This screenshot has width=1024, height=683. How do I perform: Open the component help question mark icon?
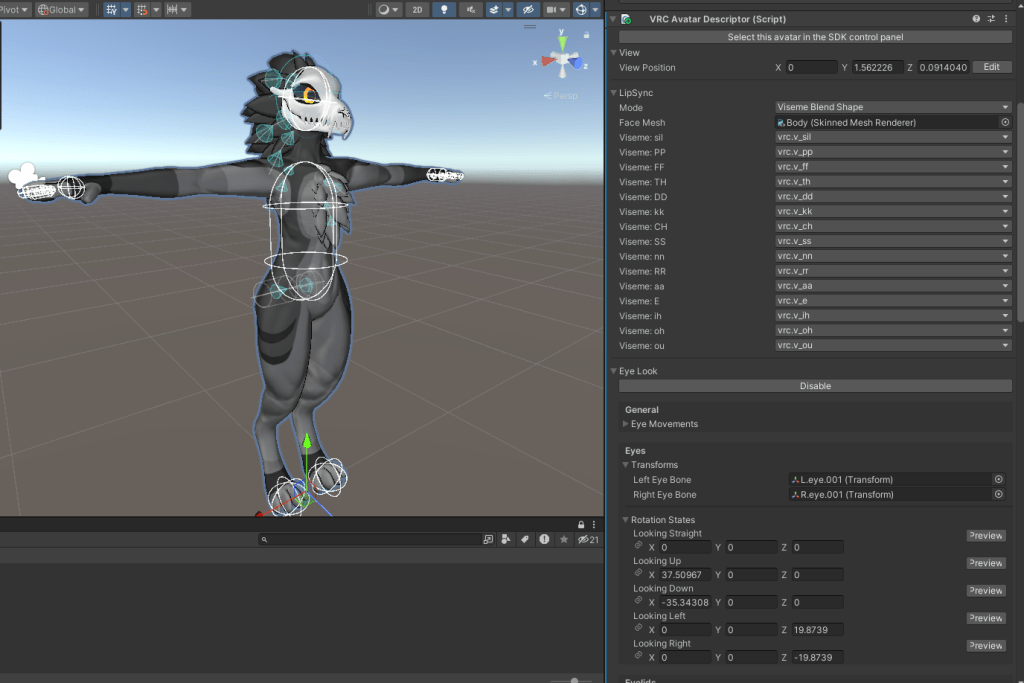[976, 19]
